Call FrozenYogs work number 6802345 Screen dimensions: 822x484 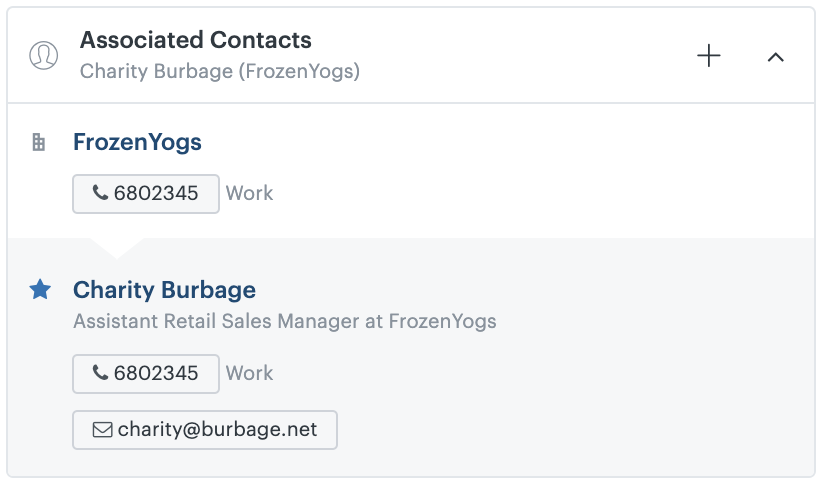[146, 194]
